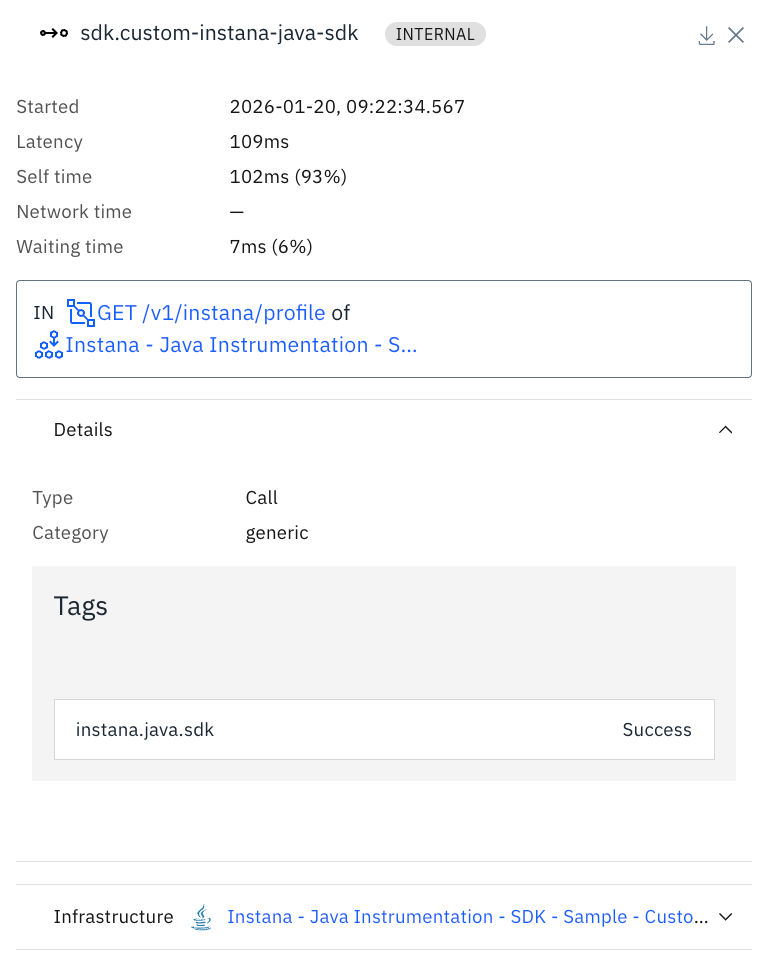
Task: Collapse the Details section chevron
Action: coord(725,430)
